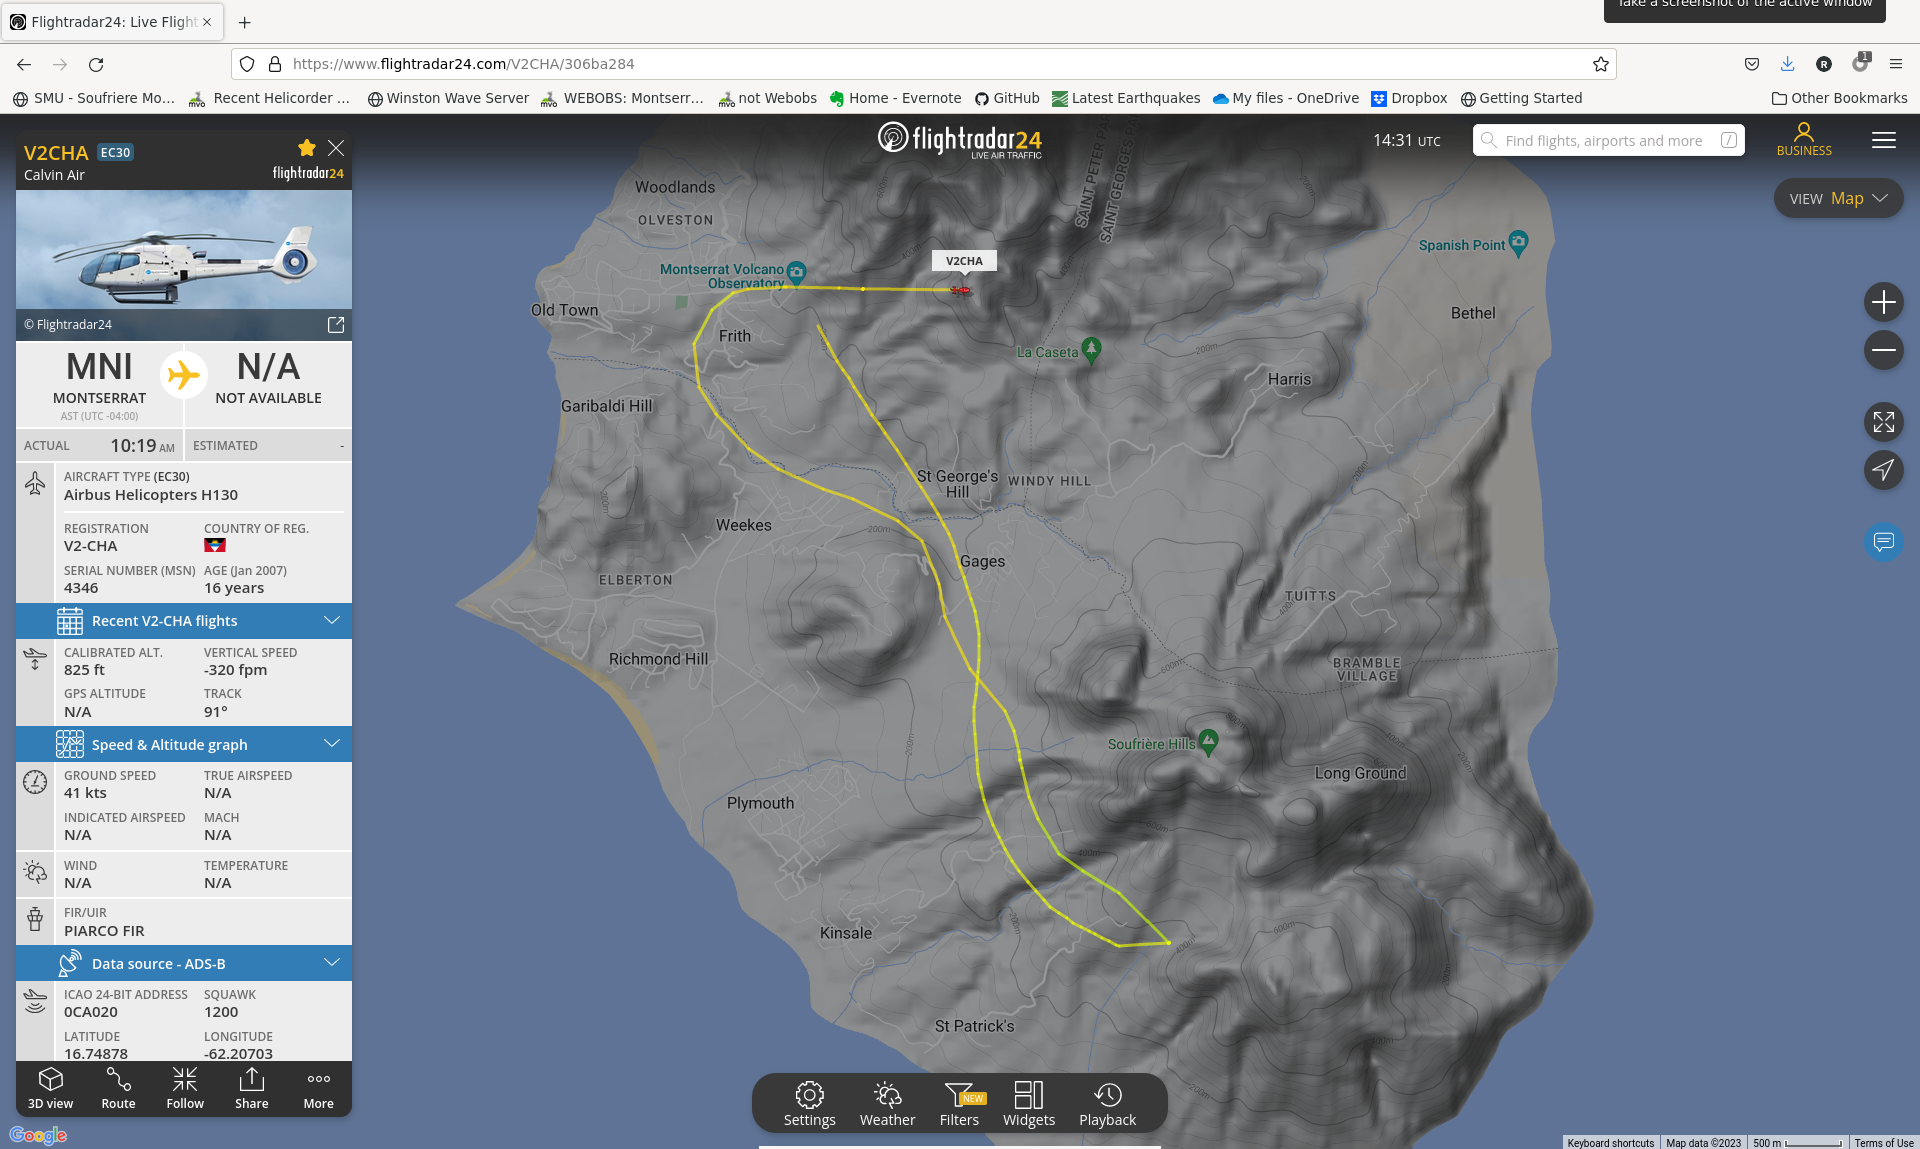
Task: Click the Spanish Point map pin
Action: [1518, 243]
